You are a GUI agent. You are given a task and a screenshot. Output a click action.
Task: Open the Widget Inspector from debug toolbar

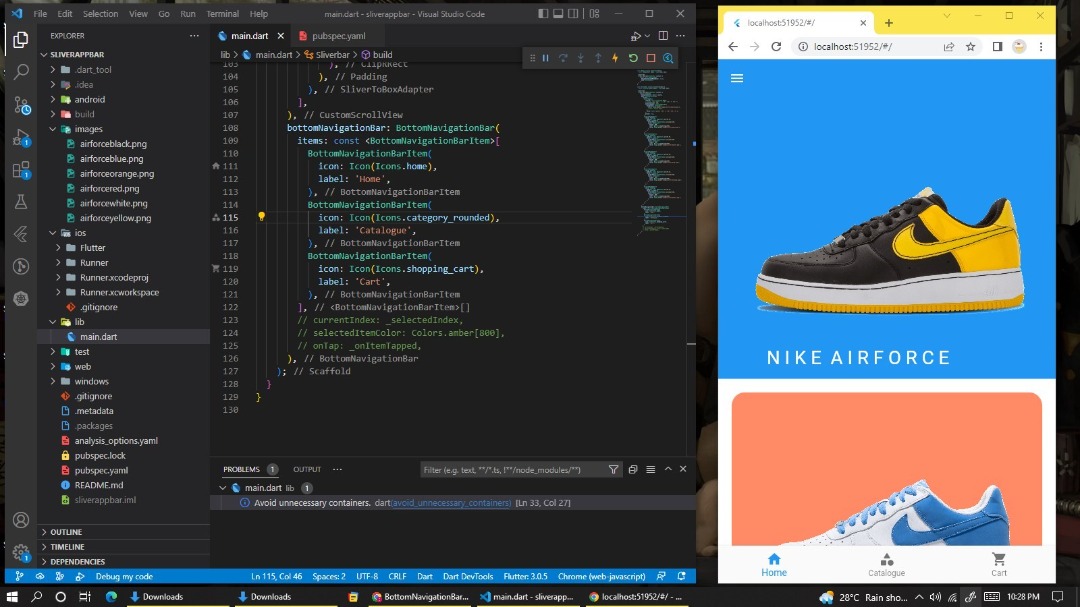[x=668, y=59]
